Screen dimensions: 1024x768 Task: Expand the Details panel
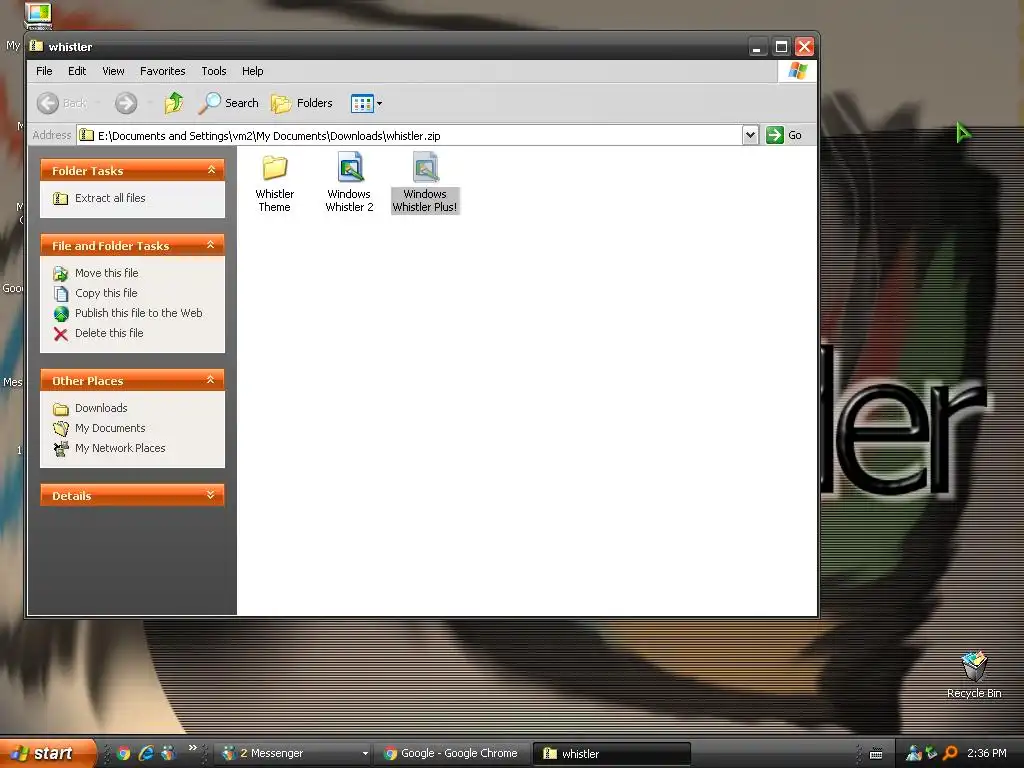point(211,495)
